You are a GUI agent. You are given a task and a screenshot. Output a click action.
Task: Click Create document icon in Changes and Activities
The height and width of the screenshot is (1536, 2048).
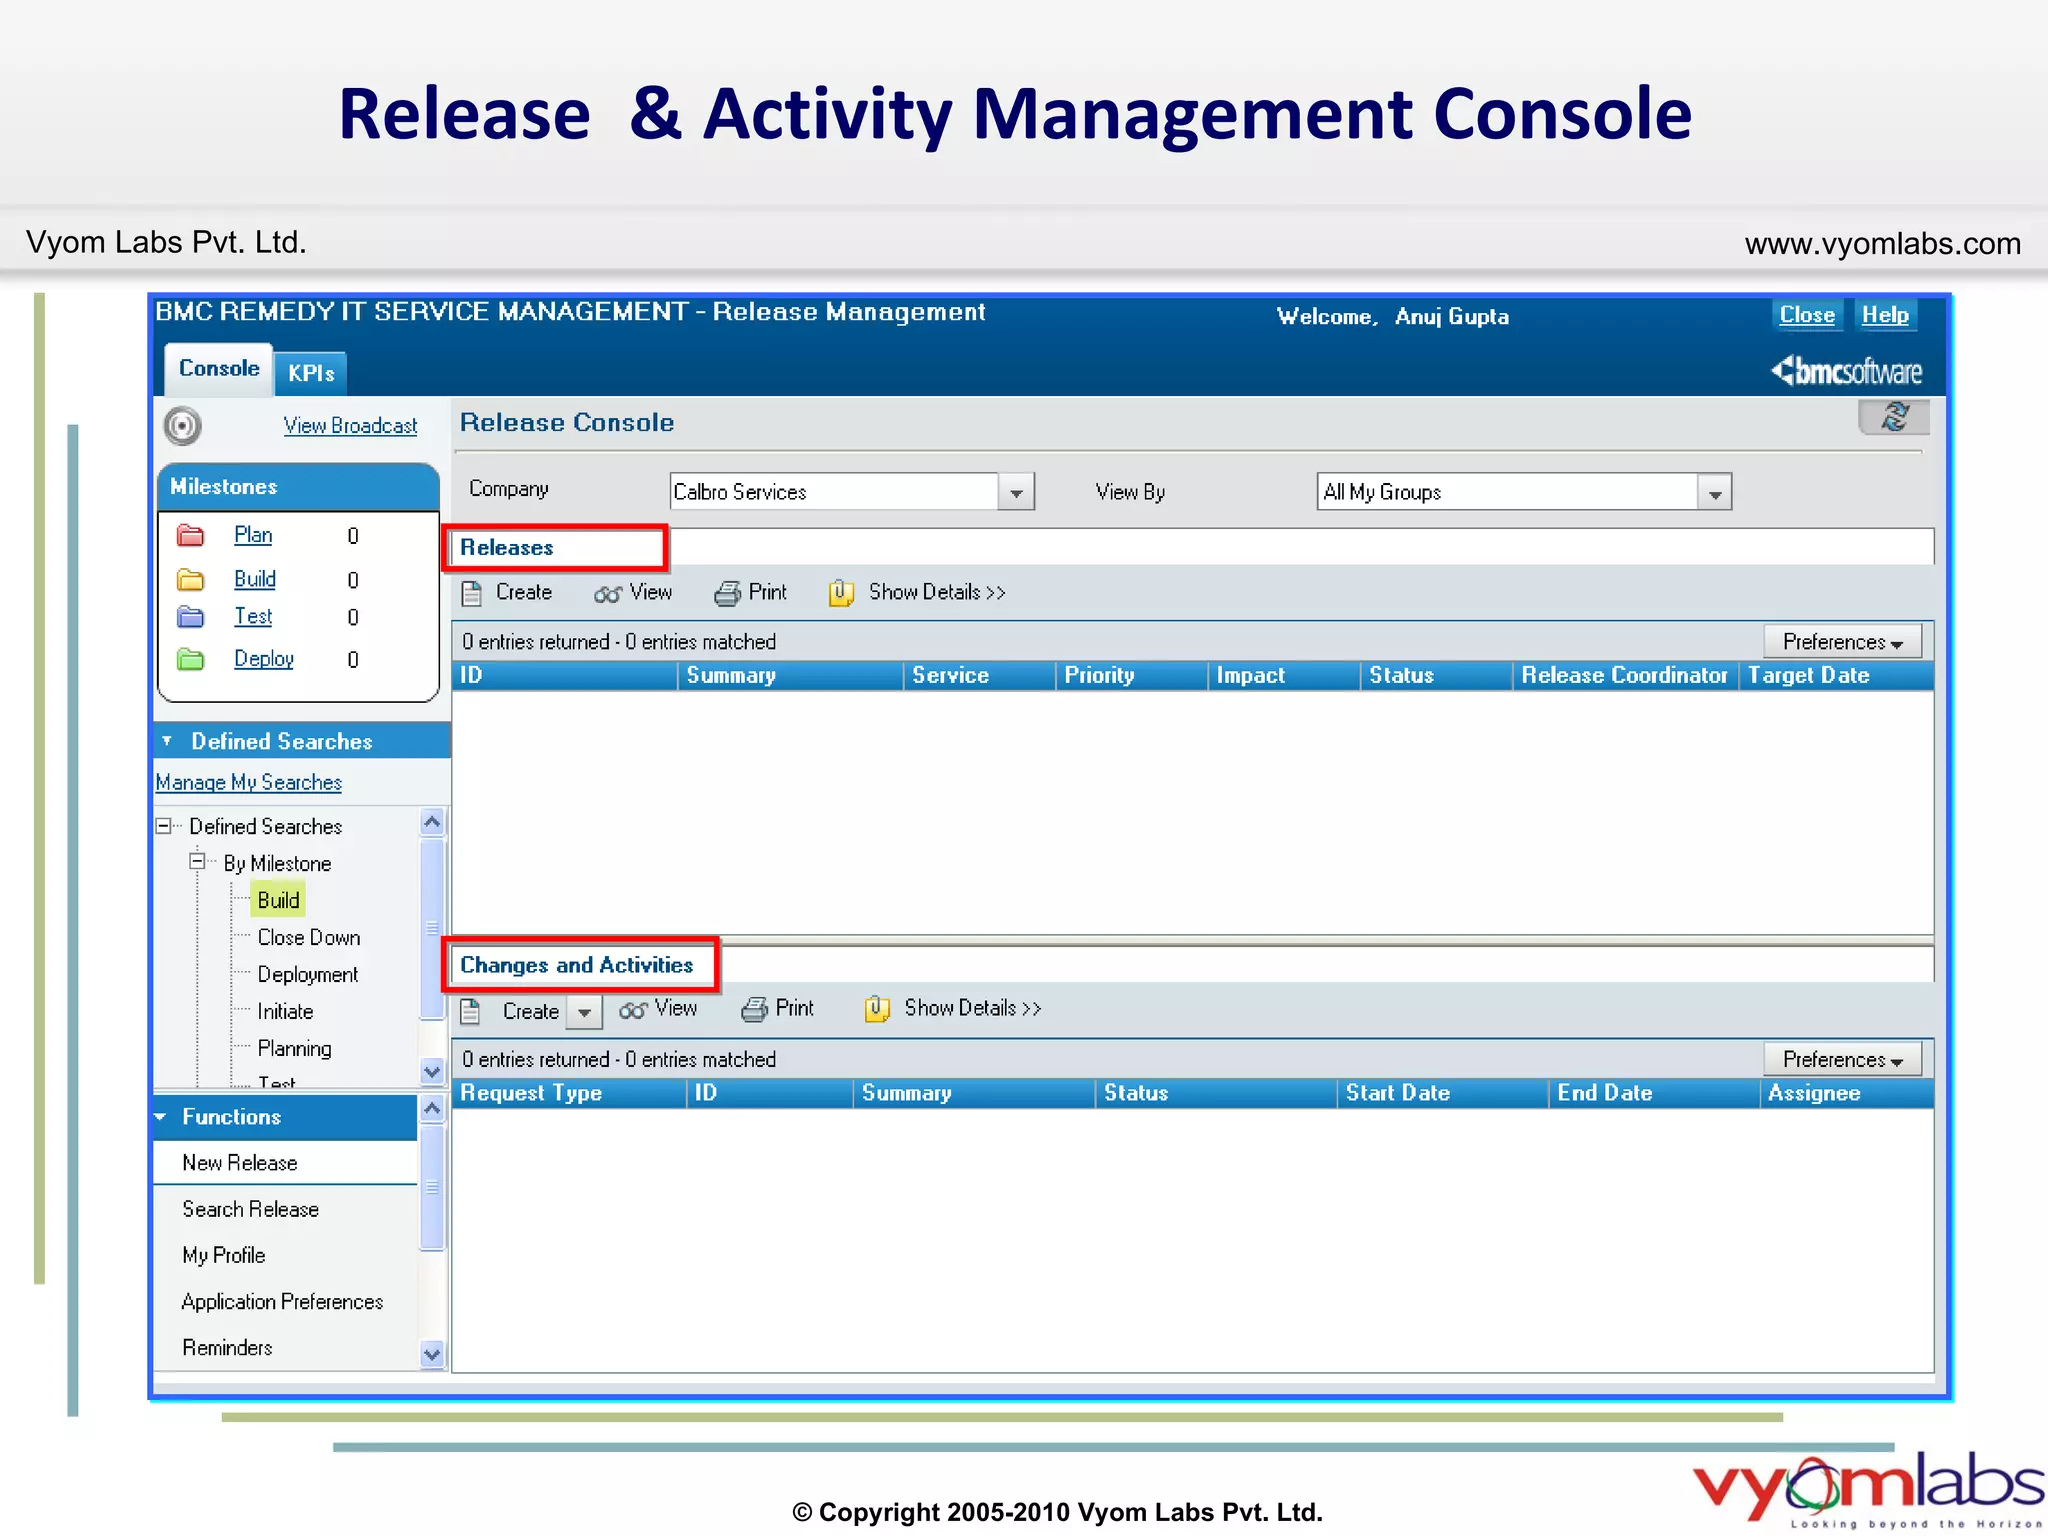[x=471, y=1011]
